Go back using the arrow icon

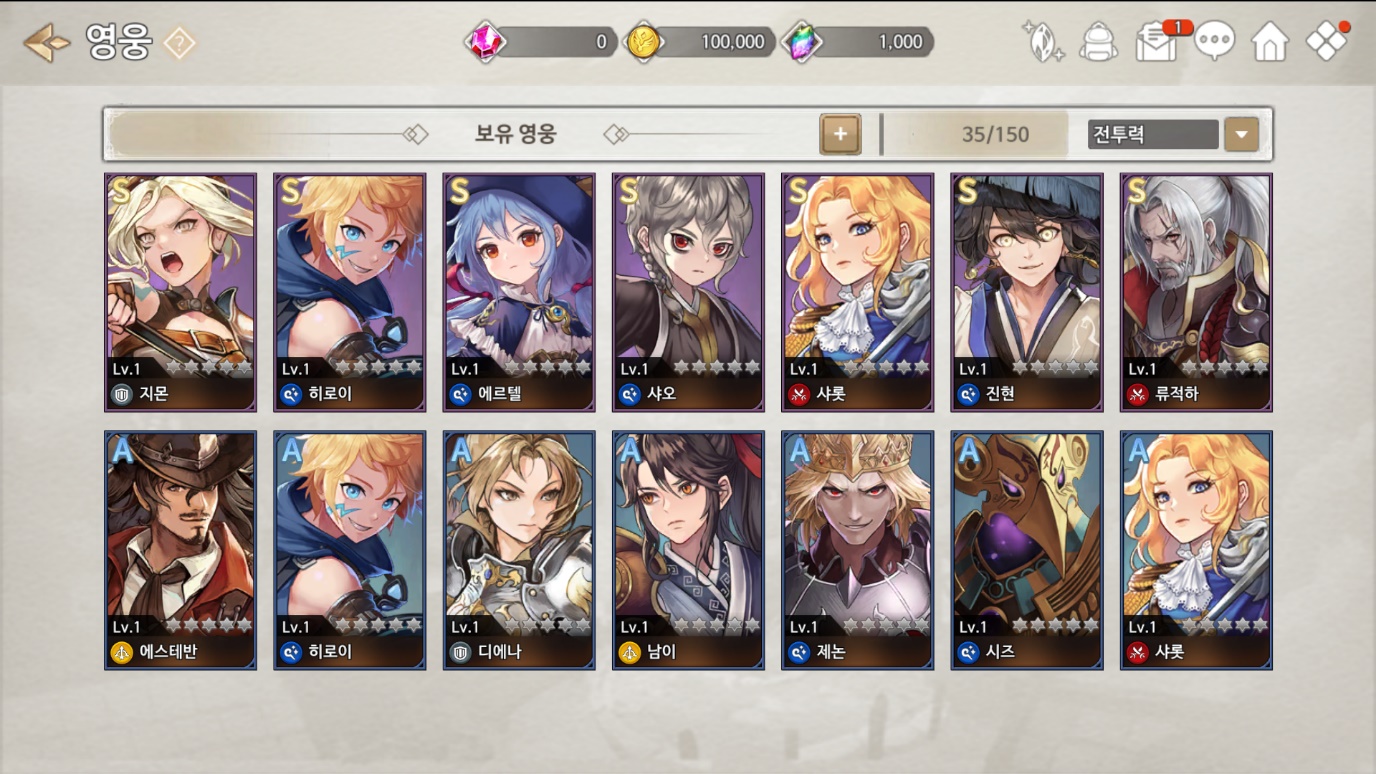coord(46,43)
